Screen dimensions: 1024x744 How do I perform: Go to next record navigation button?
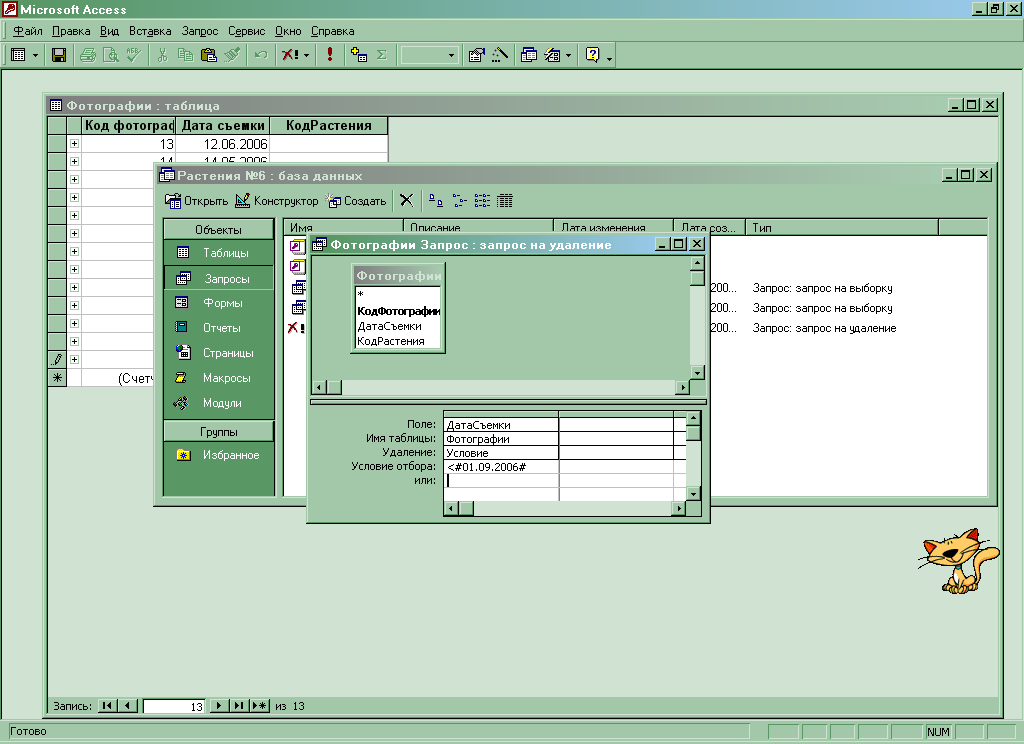point(219,705)
